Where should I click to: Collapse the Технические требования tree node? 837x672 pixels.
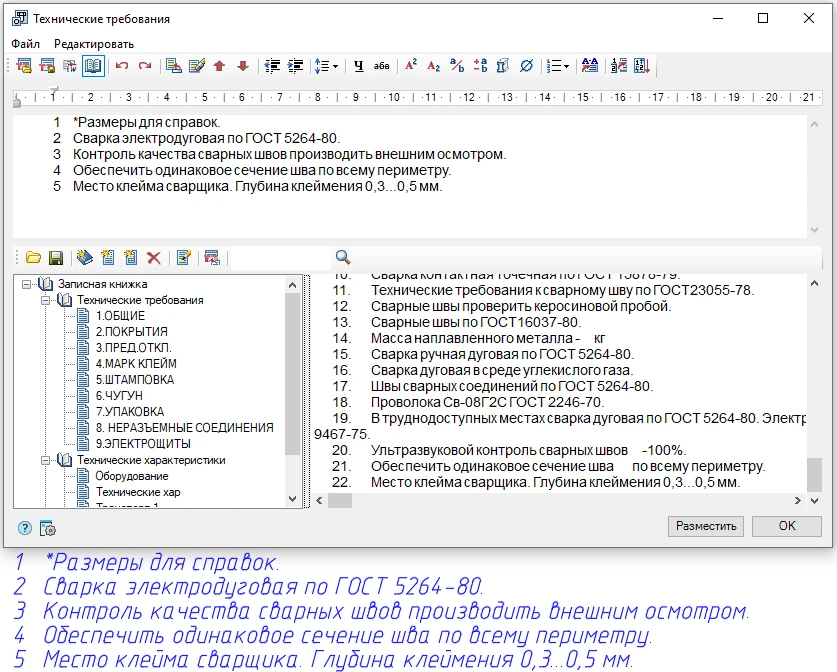(x=45, y=300)
